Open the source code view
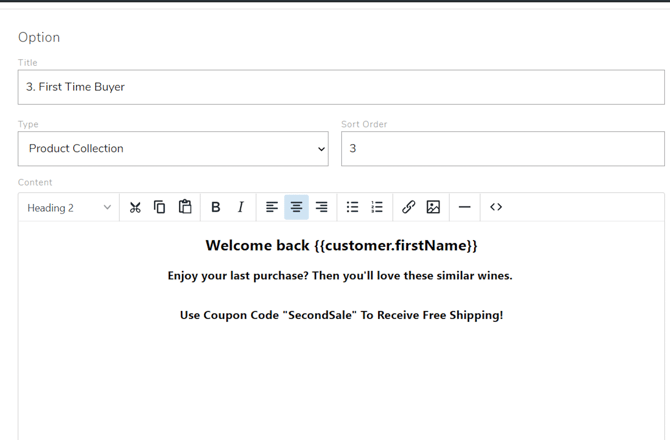670x440 pixels. coord(496,207)
